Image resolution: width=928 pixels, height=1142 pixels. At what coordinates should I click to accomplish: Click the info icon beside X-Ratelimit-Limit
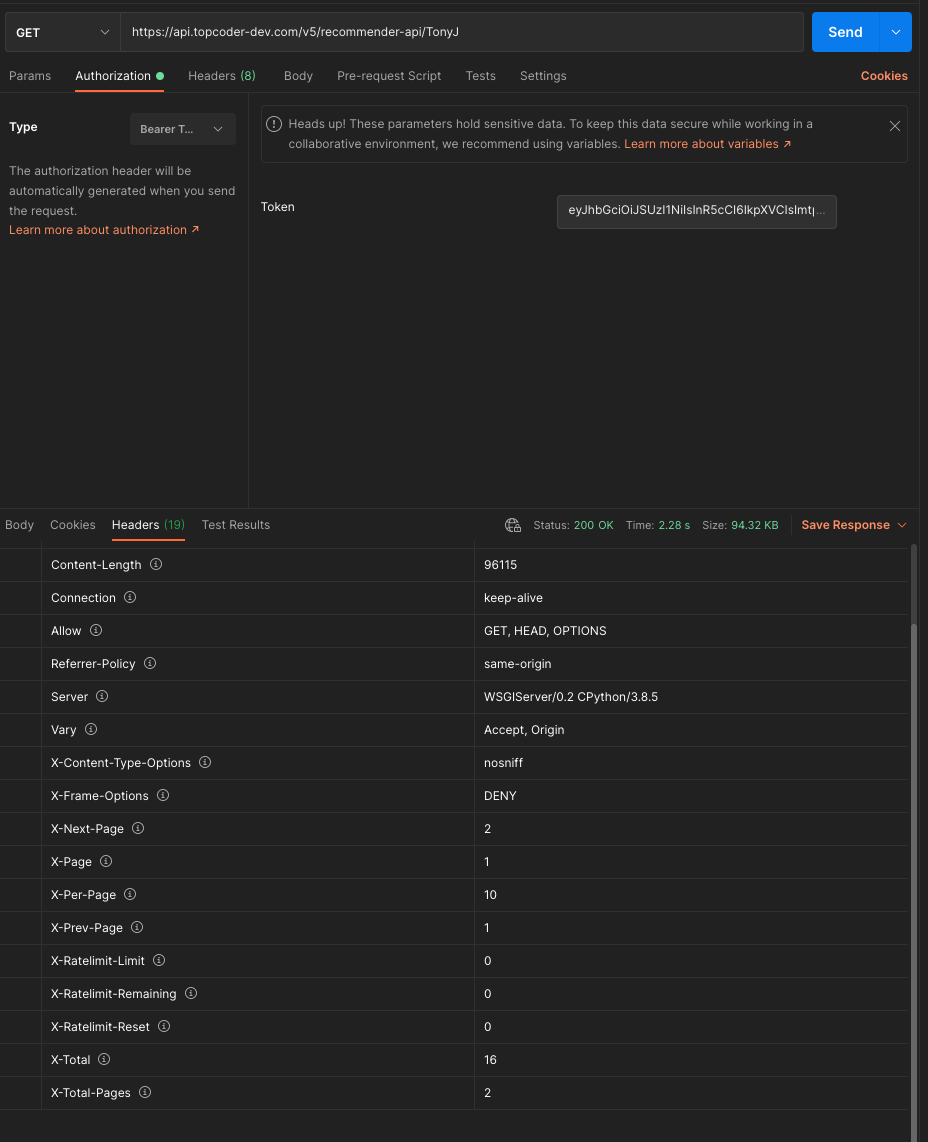click(x=159, y=960)
